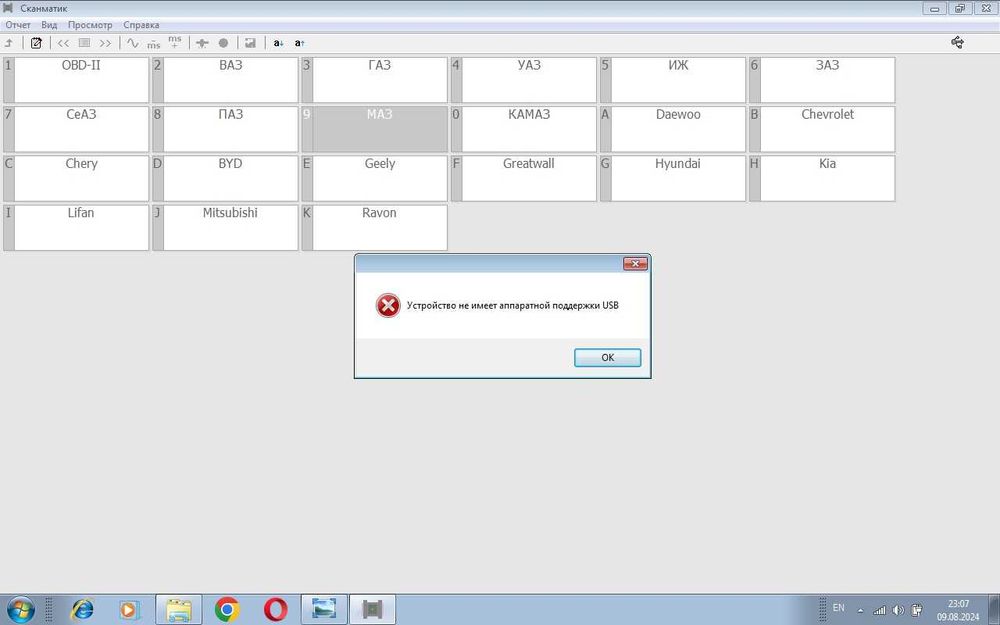
Task: Close the error dialog with red X
Action: coord(635,263)
